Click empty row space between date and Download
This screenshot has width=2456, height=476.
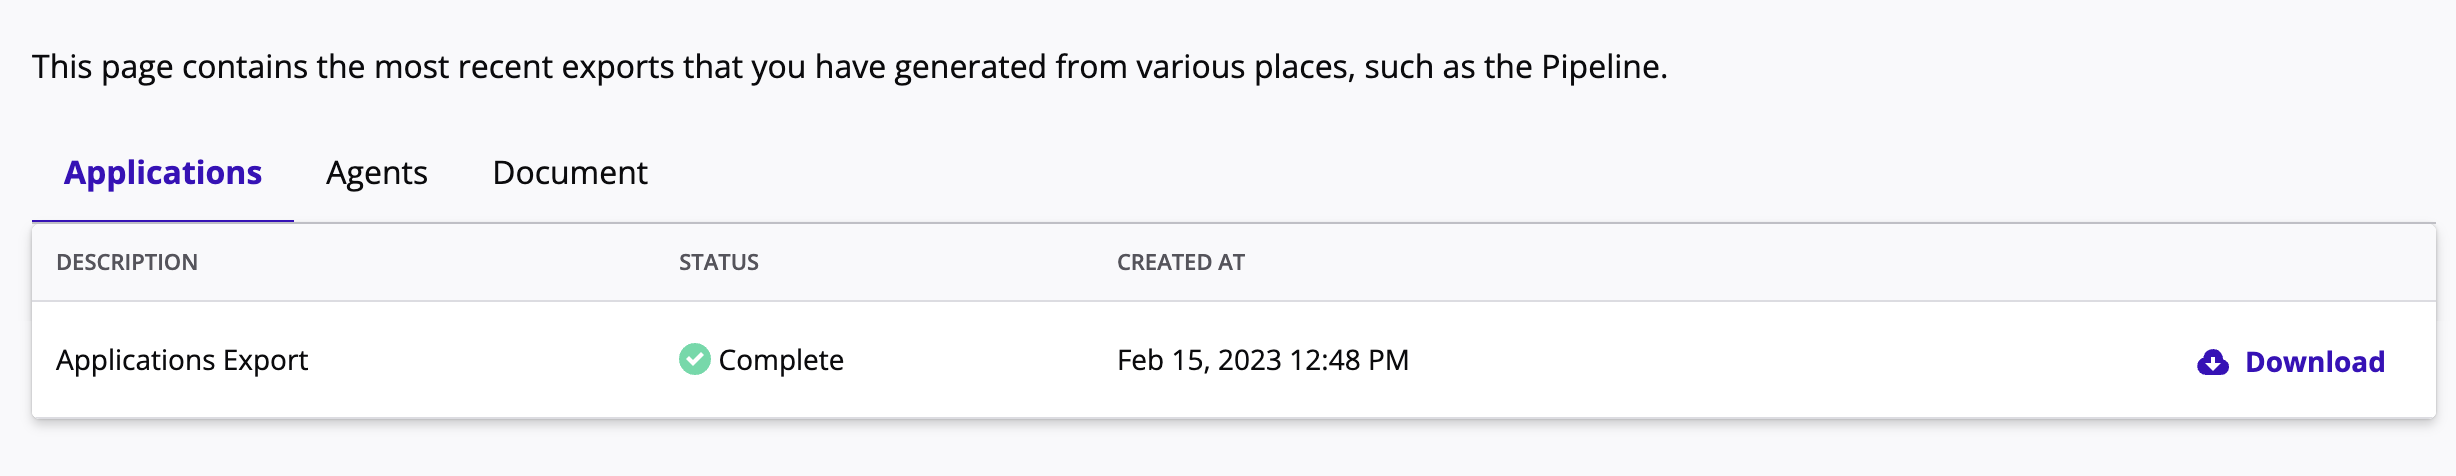coord(1800,360)
